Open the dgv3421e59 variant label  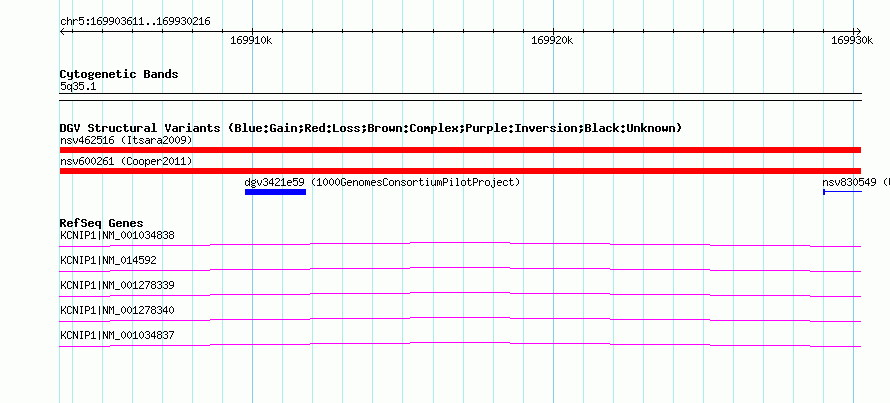(x=275, y=182)
